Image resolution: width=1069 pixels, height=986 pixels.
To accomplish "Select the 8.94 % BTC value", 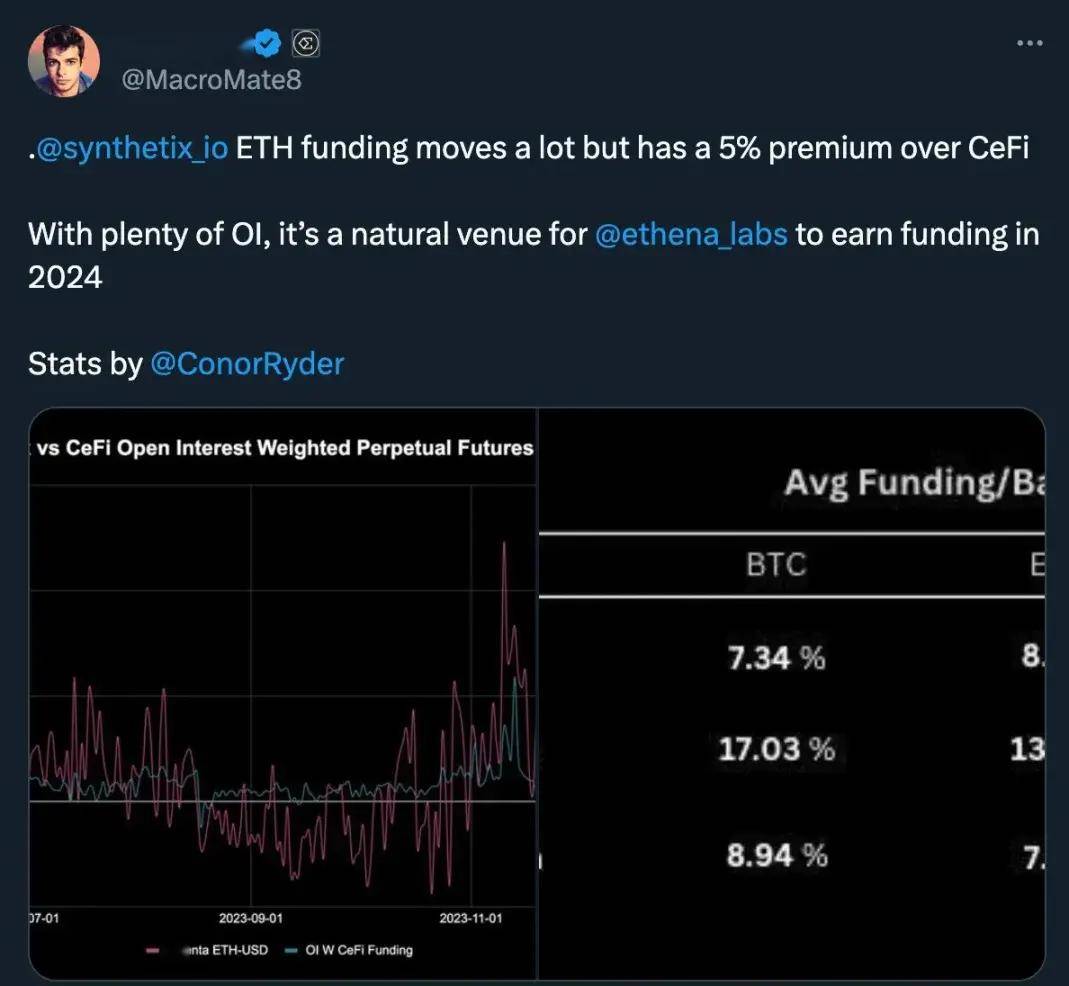I will (777, 855).
